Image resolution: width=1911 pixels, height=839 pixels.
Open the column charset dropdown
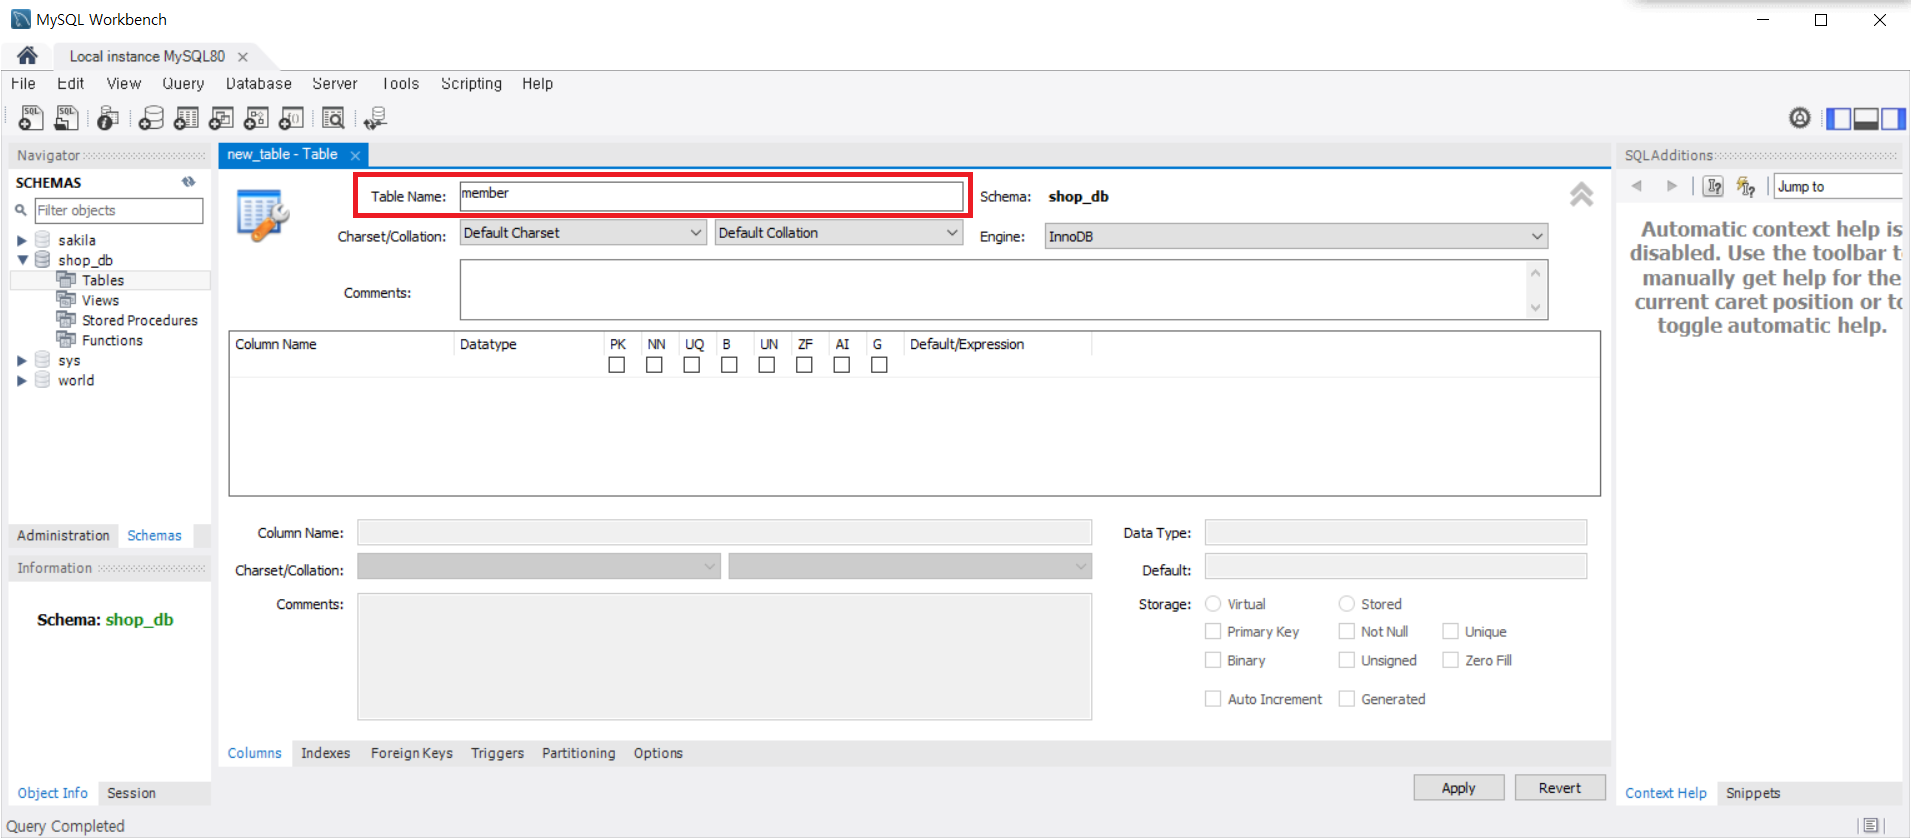coord(538,567)
